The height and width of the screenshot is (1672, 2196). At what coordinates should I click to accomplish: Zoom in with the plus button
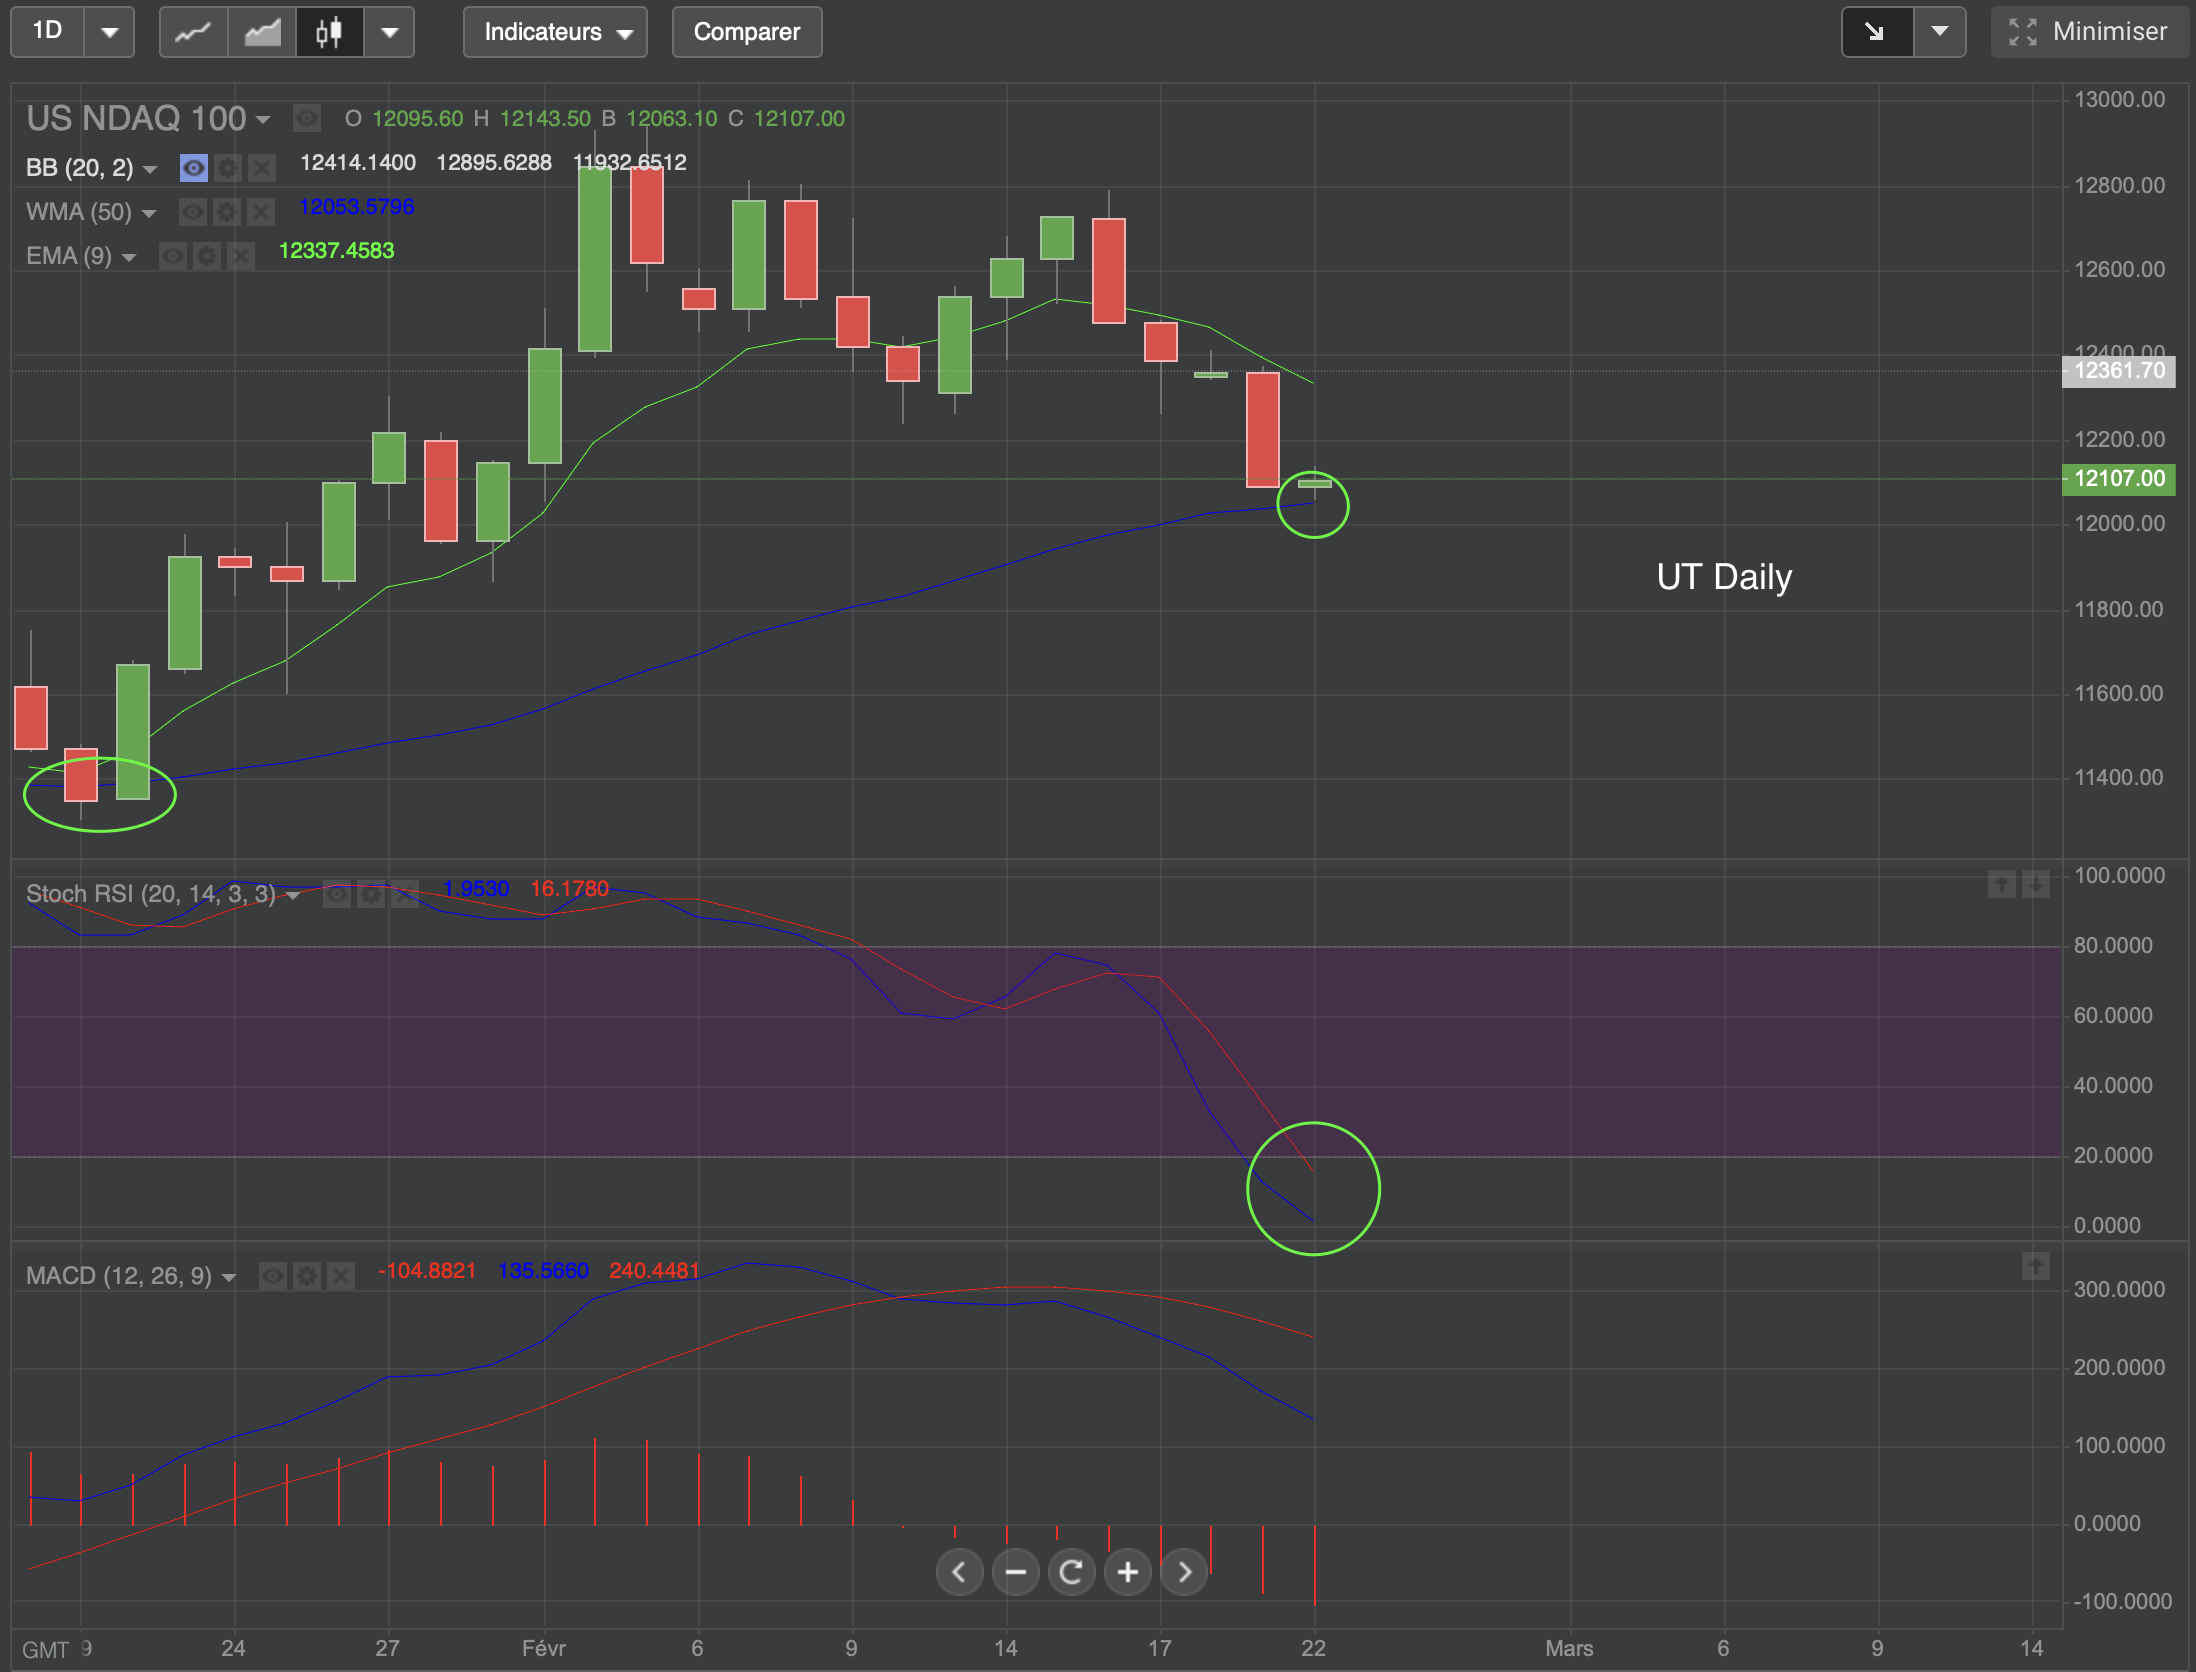(1128, 1572)
